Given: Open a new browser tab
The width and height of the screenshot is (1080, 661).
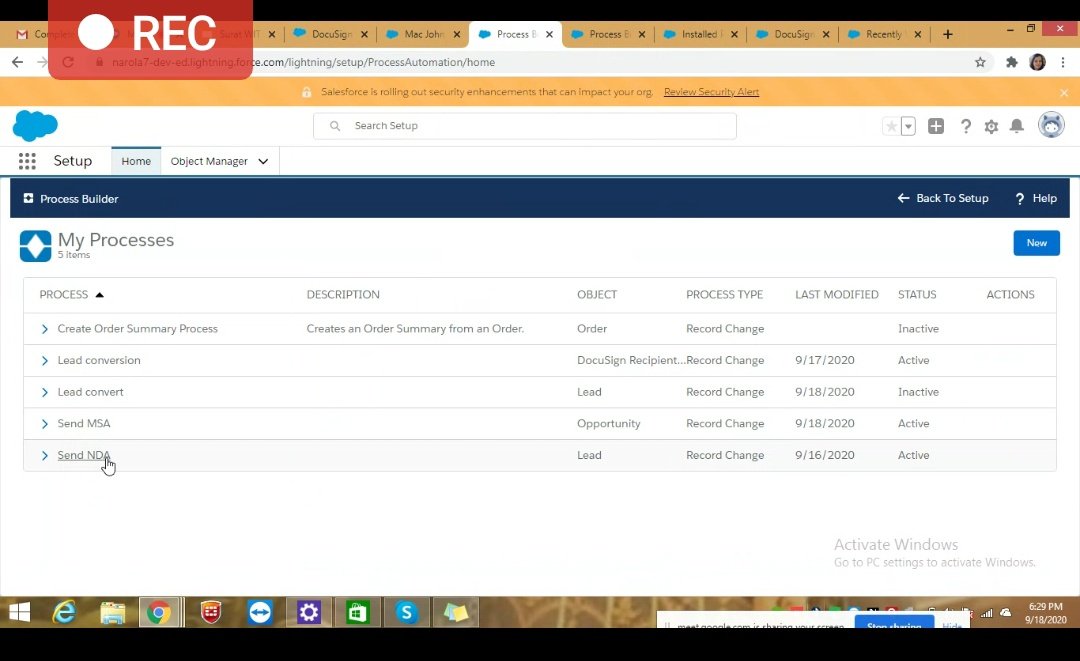Looking at the screenshot, I should [x=948, y=34].
